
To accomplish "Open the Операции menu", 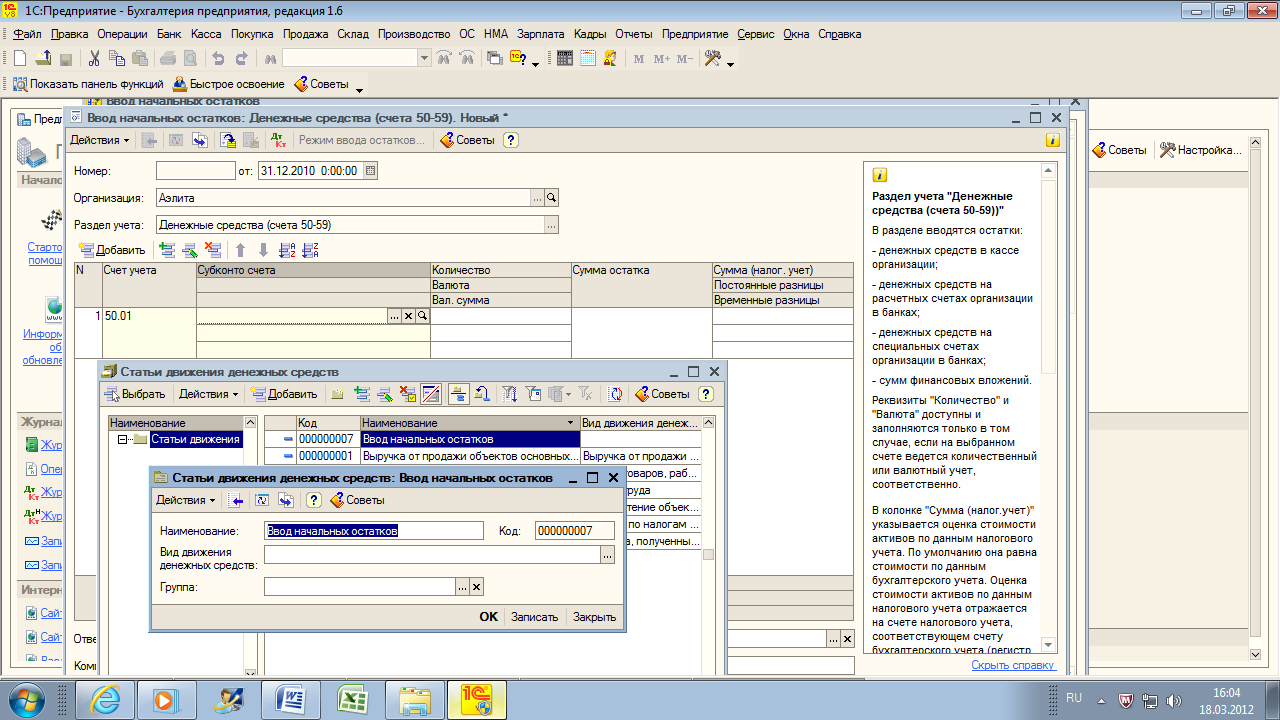I will point(123,34).
